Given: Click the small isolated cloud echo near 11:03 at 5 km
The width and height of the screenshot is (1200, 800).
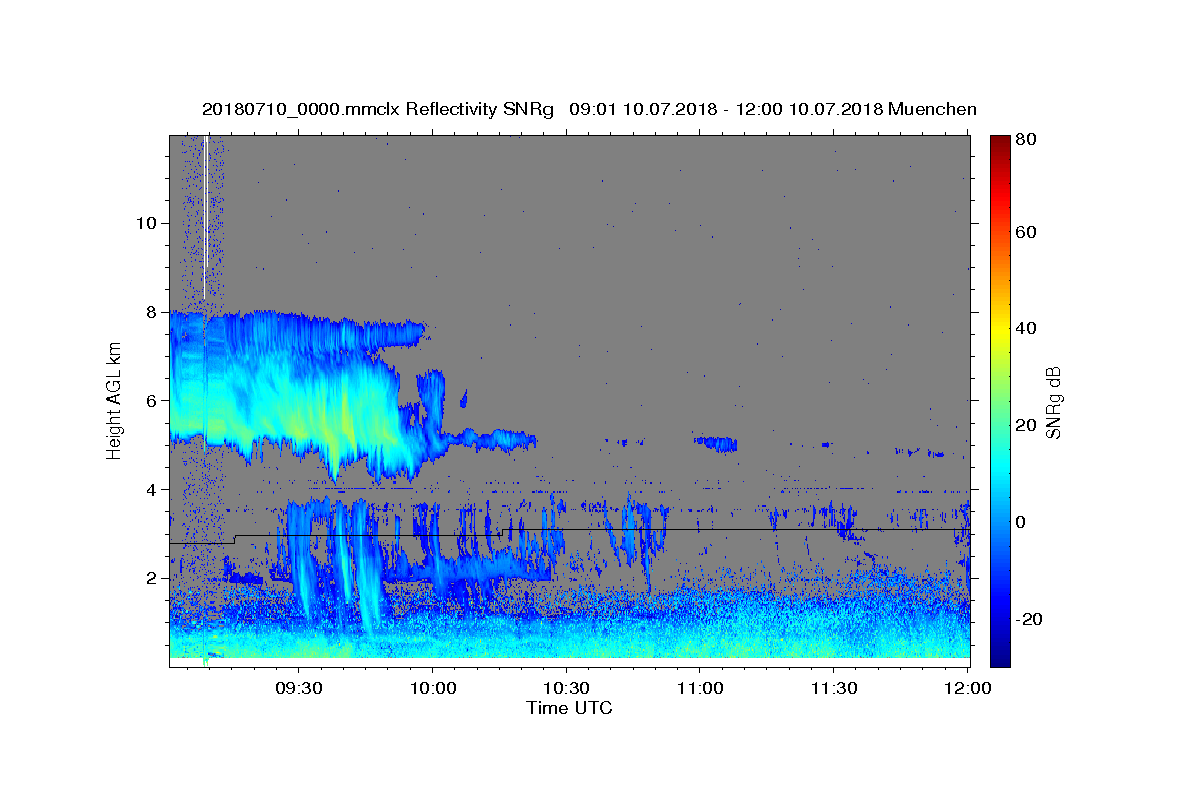Looking at the screenshot, I should [x=716, y=443].
